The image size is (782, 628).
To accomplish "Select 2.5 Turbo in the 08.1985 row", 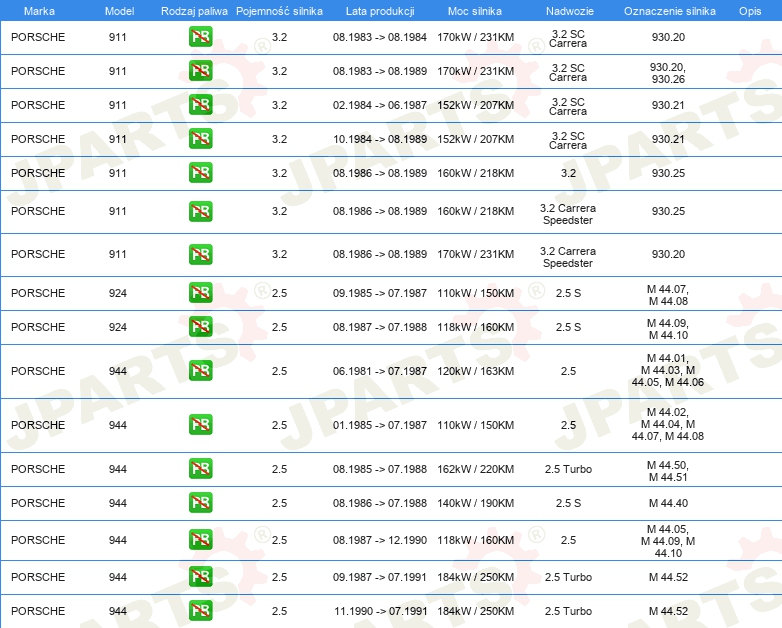I will (568, 469).
